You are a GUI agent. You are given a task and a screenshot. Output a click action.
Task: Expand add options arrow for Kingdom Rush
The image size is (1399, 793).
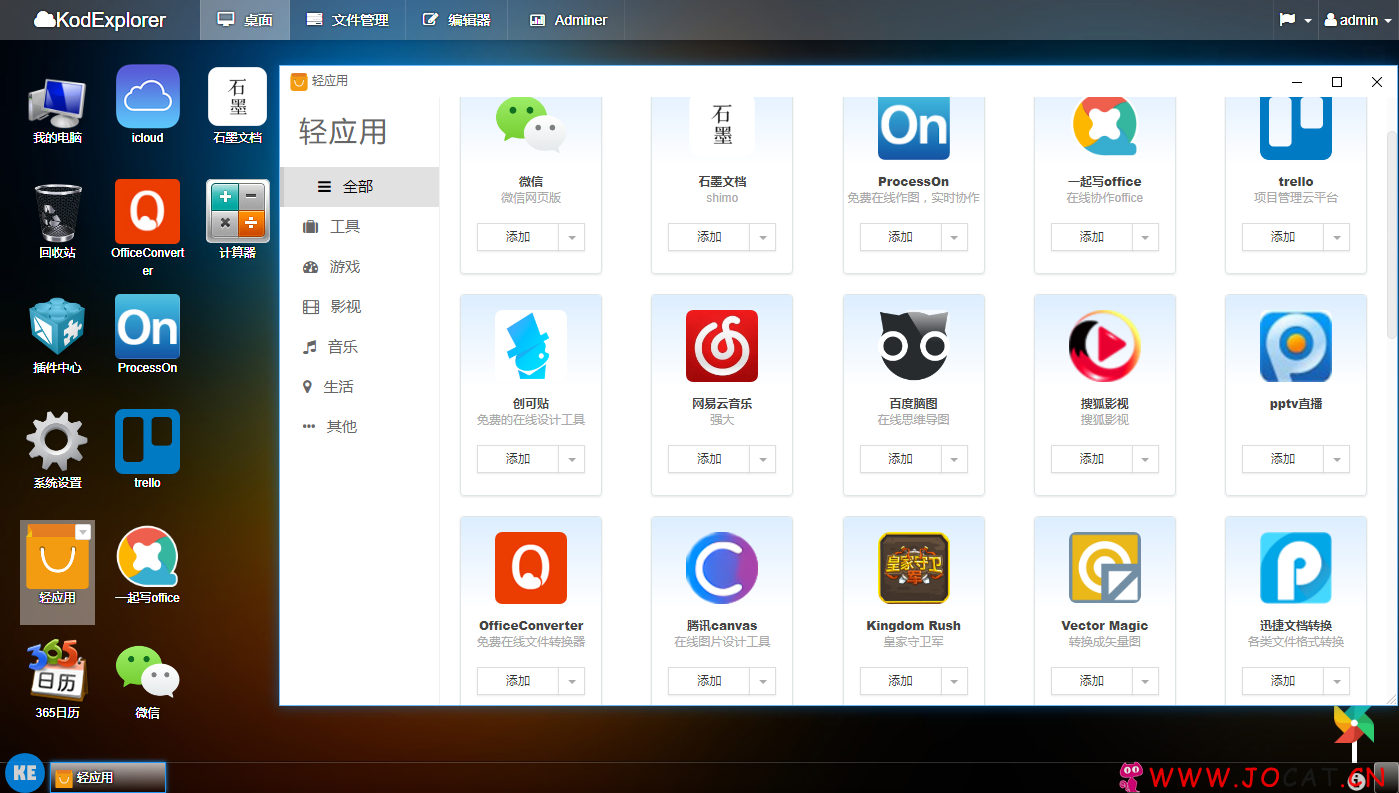955,681
